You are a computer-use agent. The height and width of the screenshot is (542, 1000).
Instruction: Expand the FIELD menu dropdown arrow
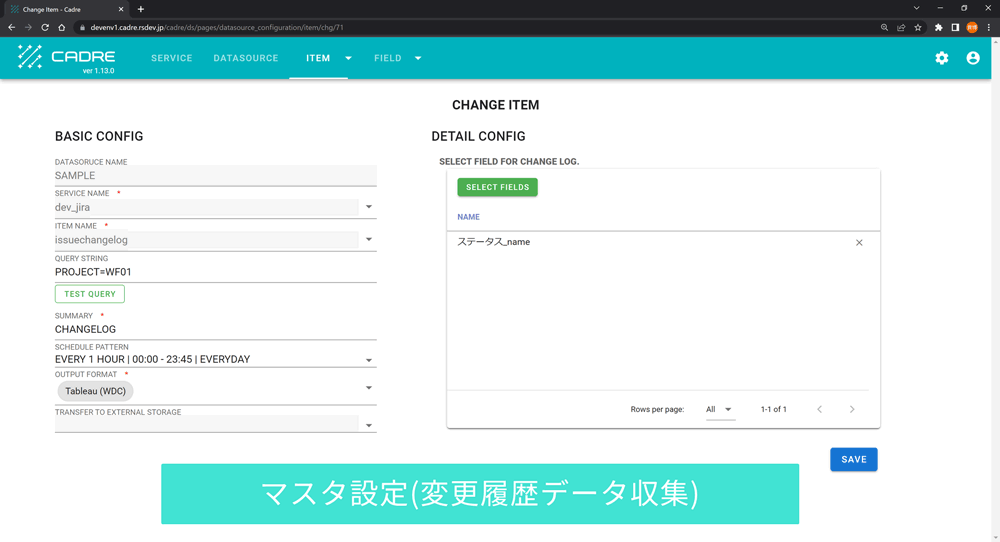(x=418, y=58)
